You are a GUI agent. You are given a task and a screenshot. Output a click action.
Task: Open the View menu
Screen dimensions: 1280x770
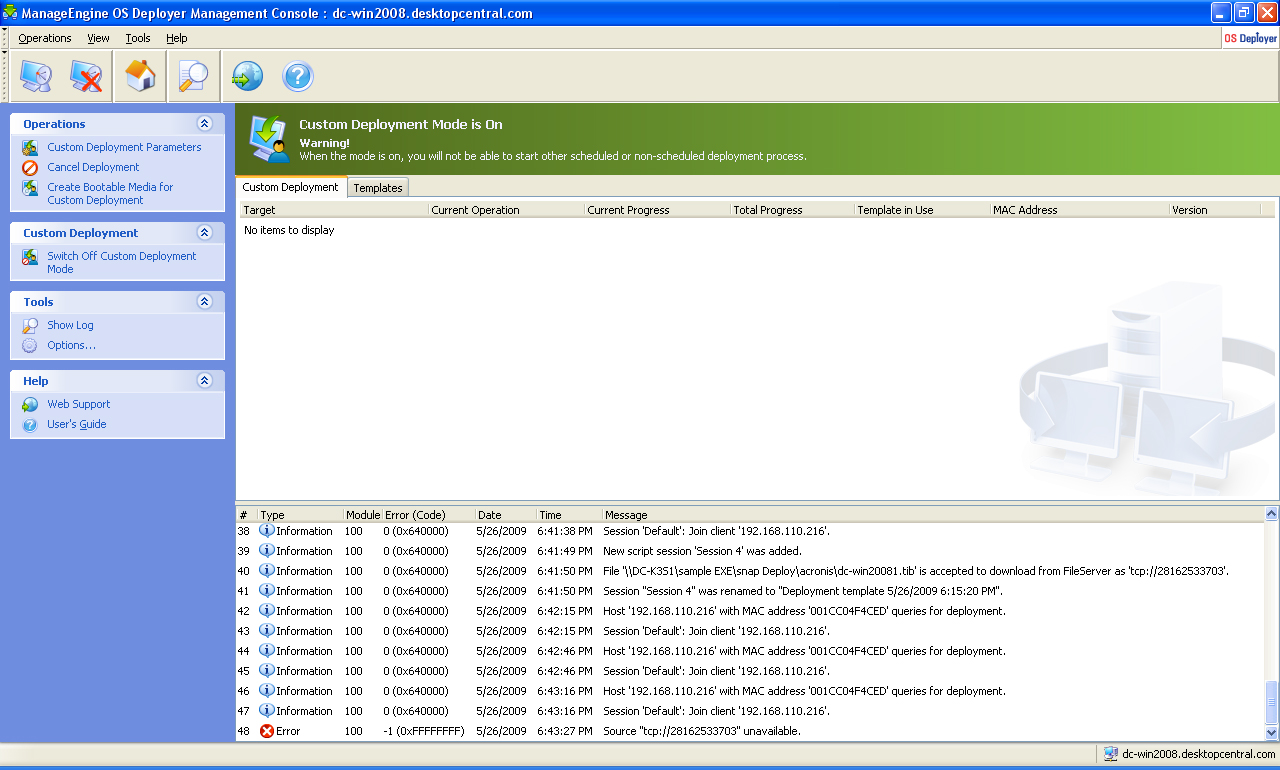coord(98,38)
